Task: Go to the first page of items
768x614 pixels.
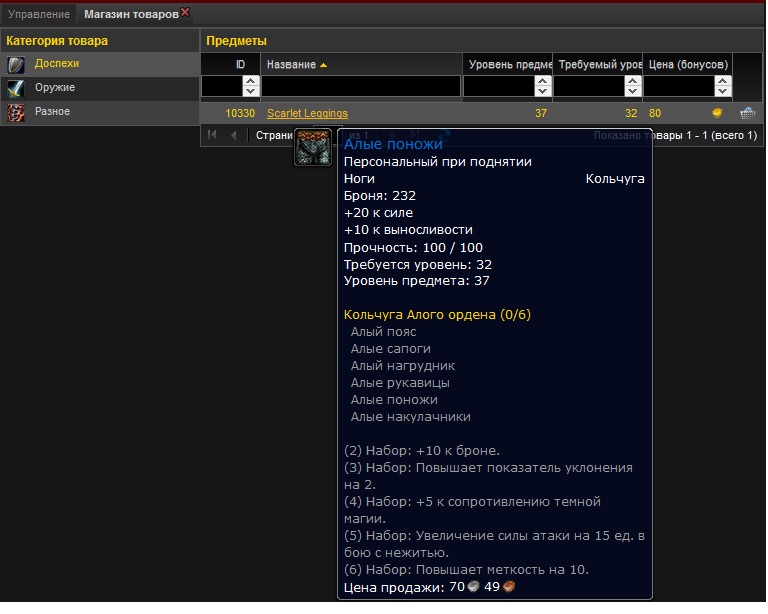Action: pos(212,135)
